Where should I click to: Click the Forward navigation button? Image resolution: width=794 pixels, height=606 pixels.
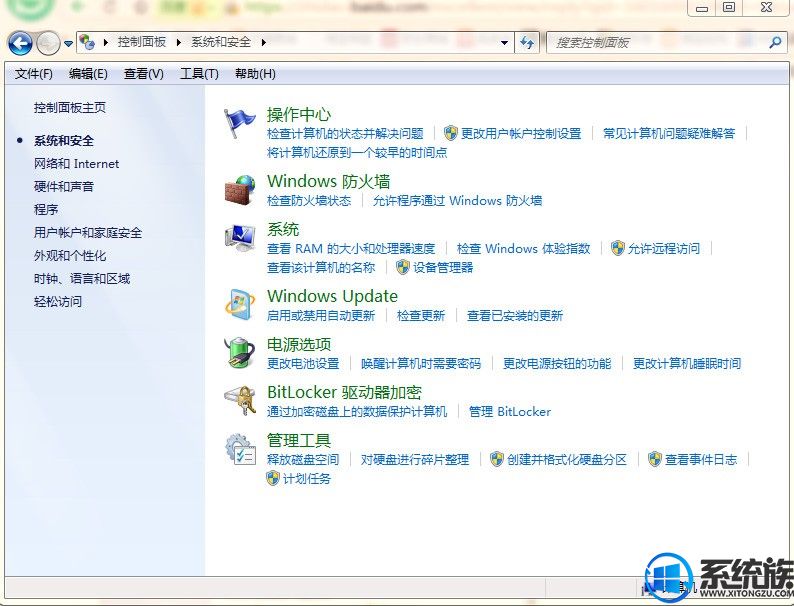pyautogui.click(x=49, y=44)
